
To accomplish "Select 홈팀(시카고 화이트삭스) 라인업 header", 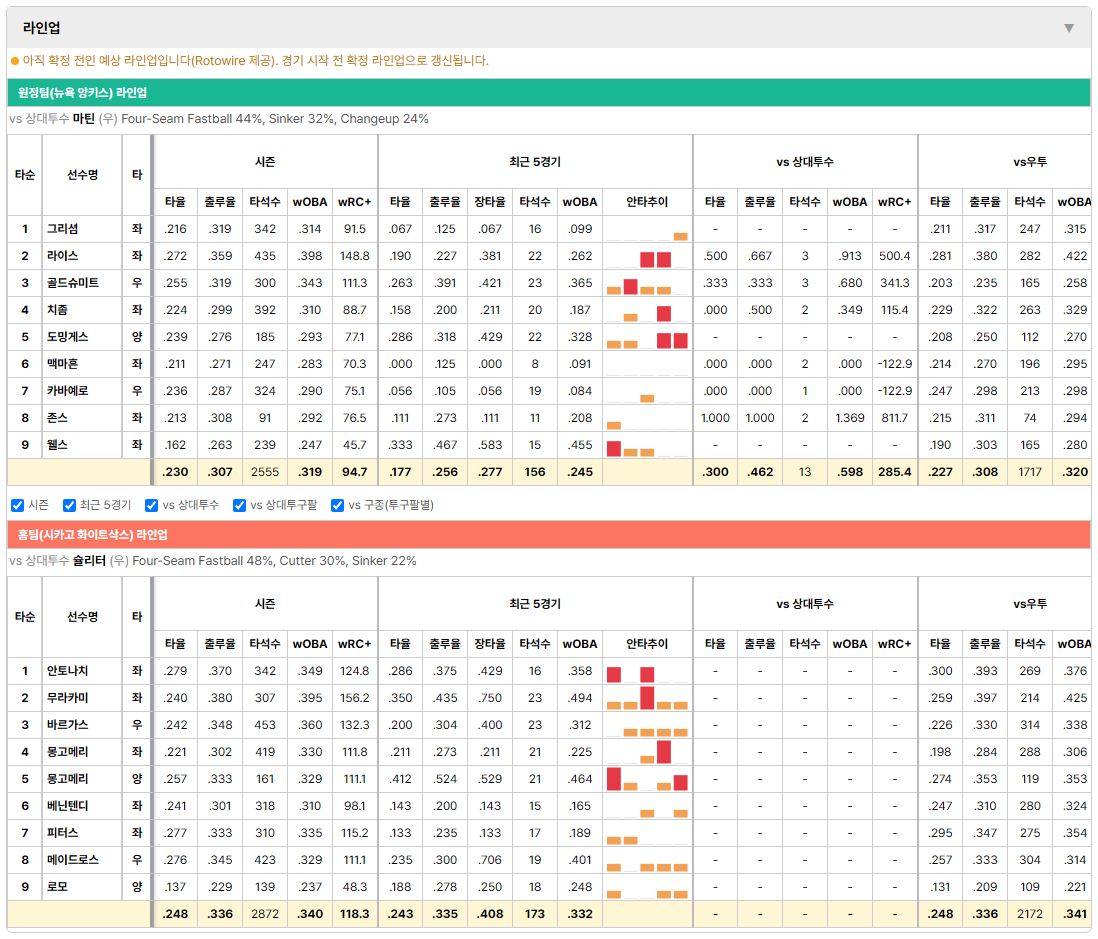I will 548,534.
